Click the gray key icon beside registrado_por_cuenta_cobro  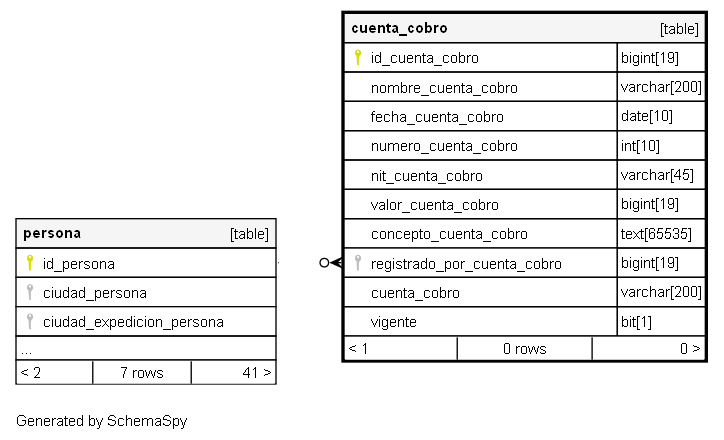[358, 263]
